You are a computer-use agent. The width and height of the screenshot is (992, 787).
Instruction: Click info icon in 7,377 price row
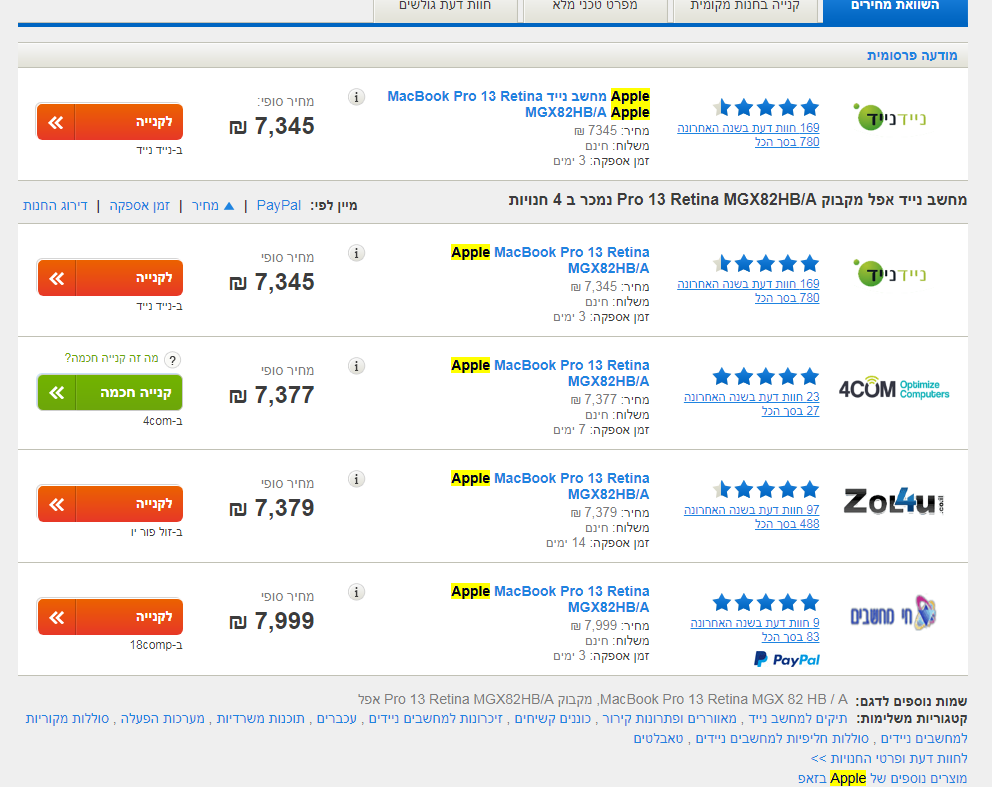(356, 366)
